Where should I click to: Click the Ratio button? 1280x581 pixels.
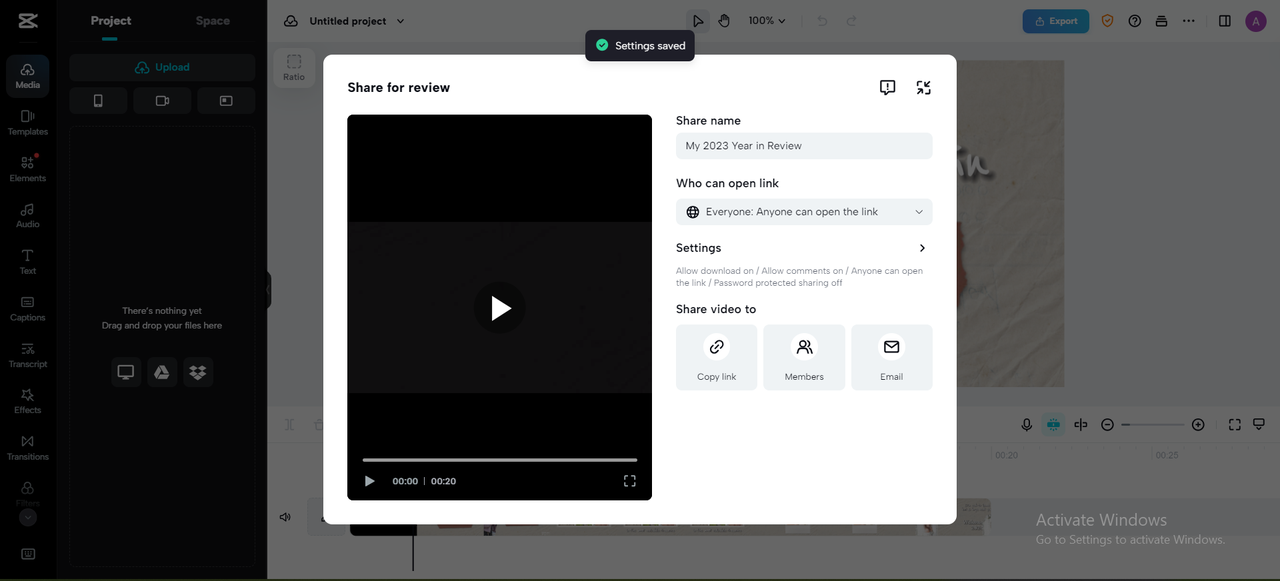pyautogui.click(x=294, y=67)
